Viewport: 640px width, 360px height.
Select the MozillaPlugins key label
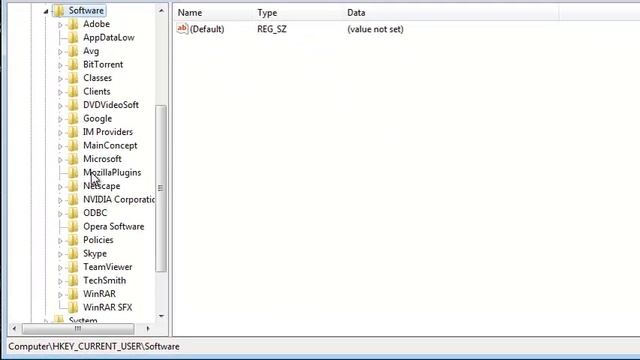tap(112, 172)
